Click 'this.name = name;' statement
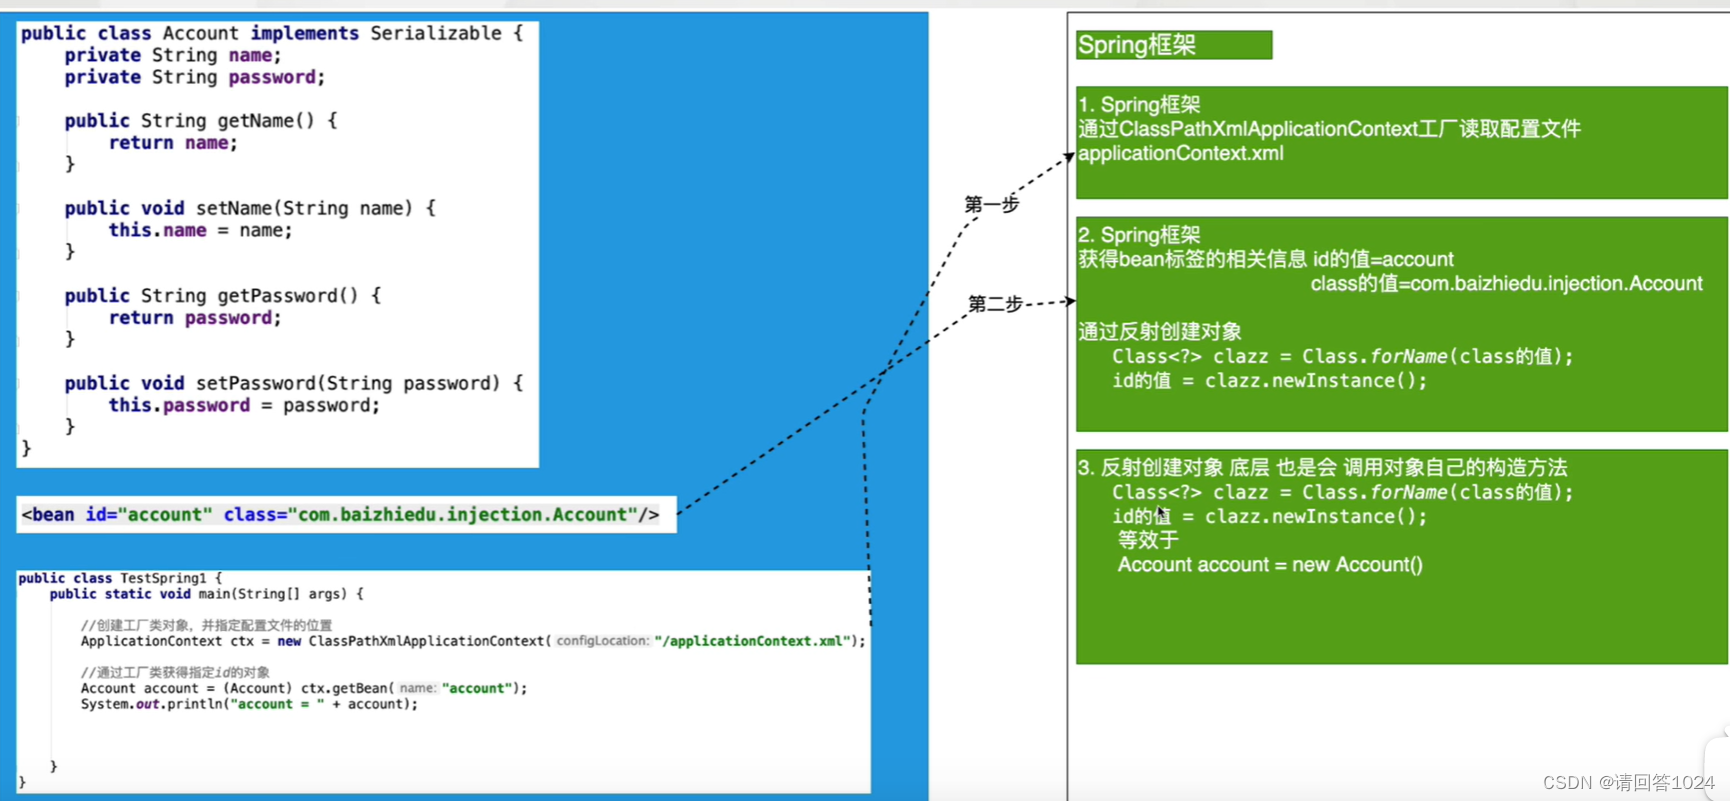The image size is (1730, 801). 200,230
